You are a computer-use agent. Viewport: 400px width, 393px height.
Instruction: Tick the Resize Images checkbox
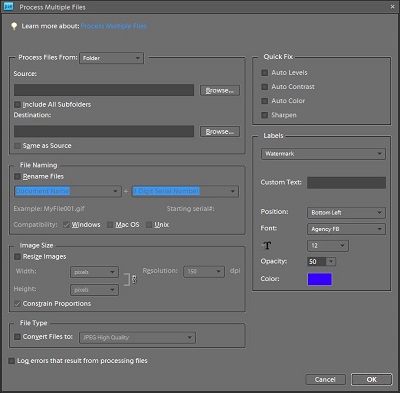coord(17,257)
